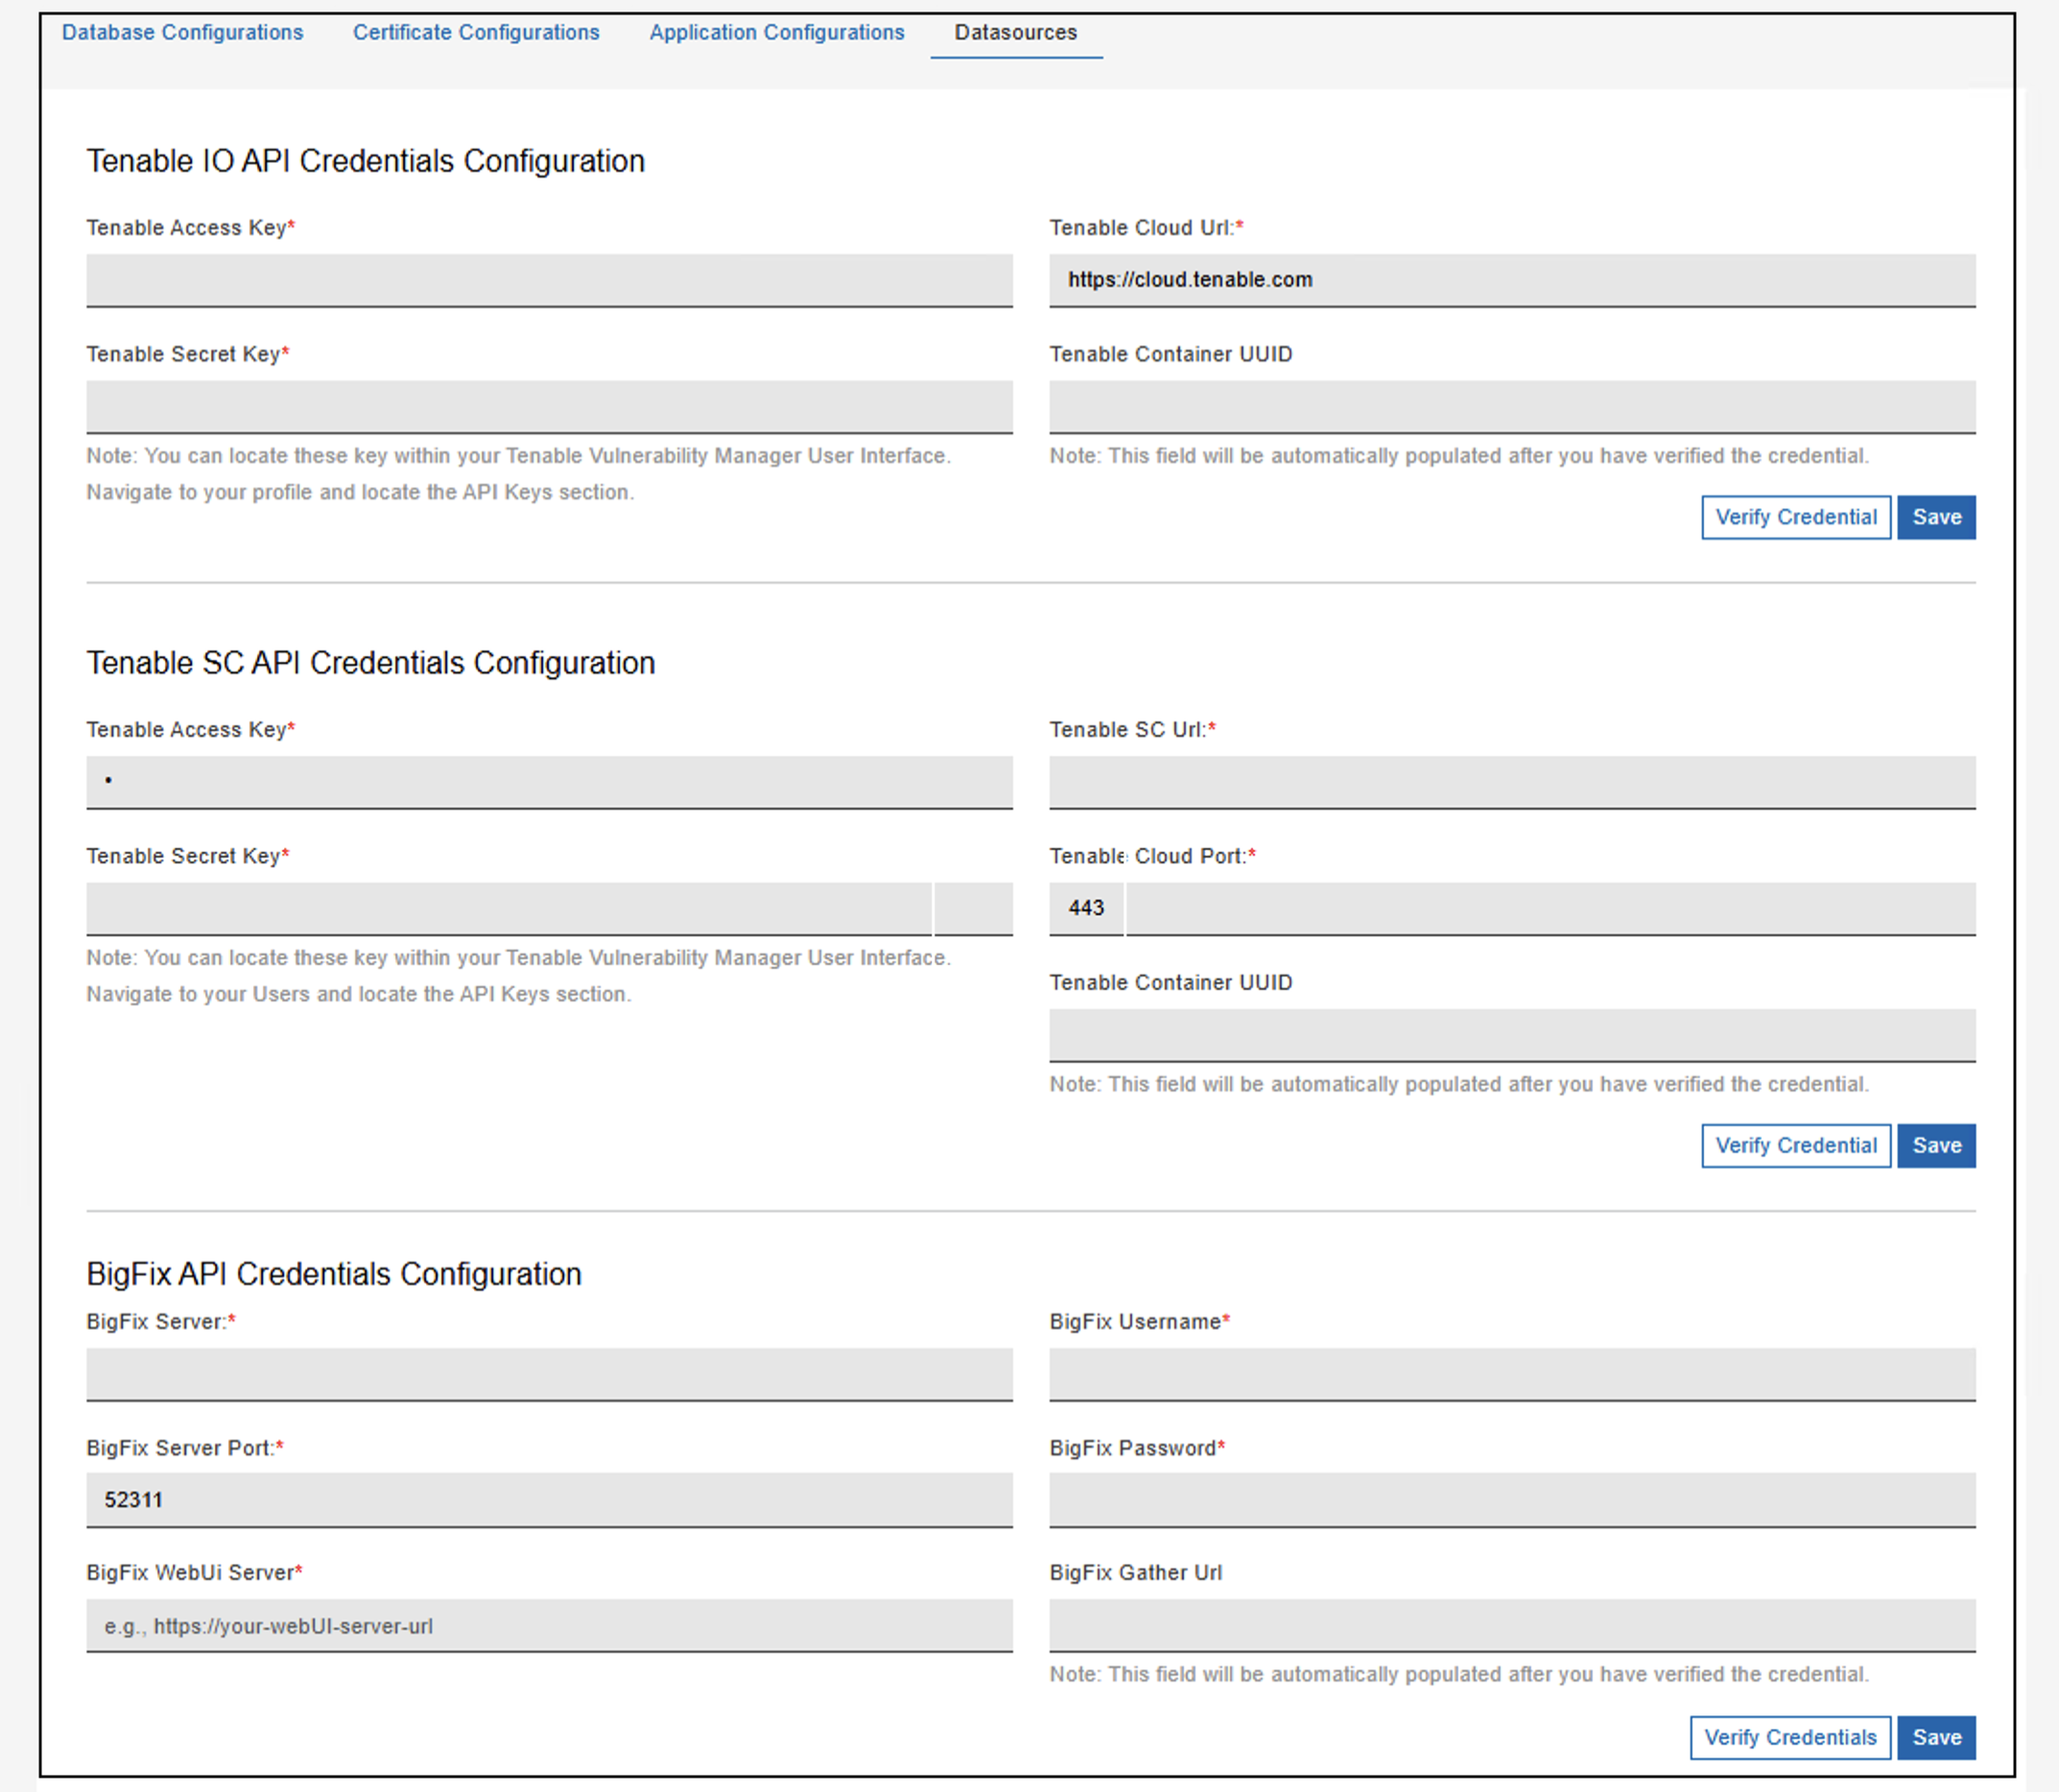Image resolution: width=2059 pixels, height=1792 pixels.
Task: Save the BigFix configuration
Action: pyautogui.click(x=1935, y=1737)
